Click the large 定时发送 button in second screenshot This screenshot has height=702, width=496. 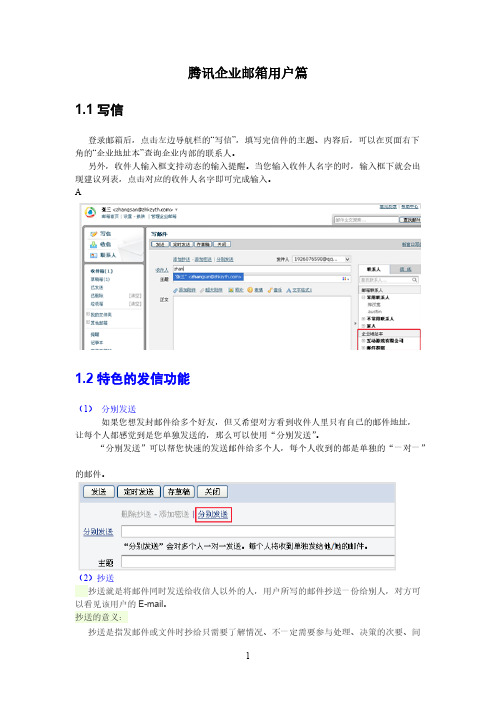[x=139, y=492]
